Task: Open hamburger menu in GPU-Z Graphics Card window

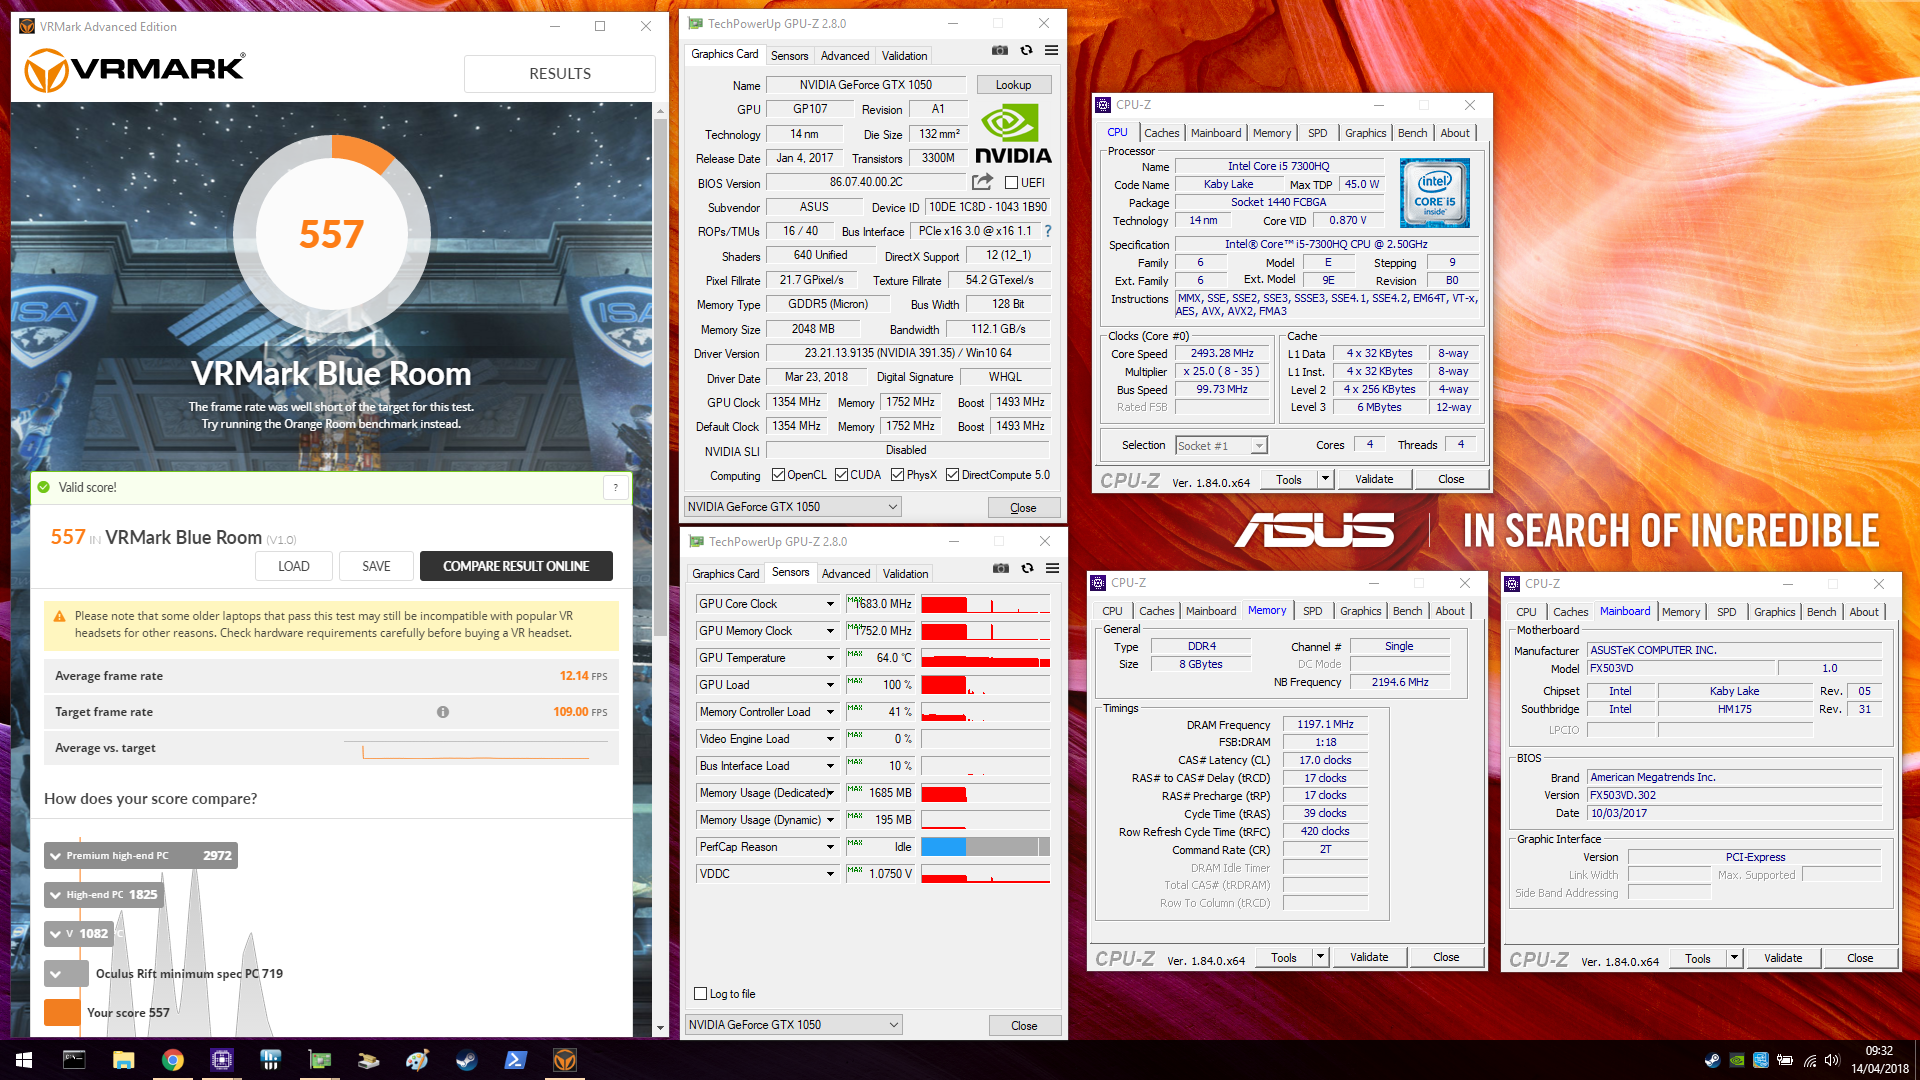Action: [x=1052, y=50]
